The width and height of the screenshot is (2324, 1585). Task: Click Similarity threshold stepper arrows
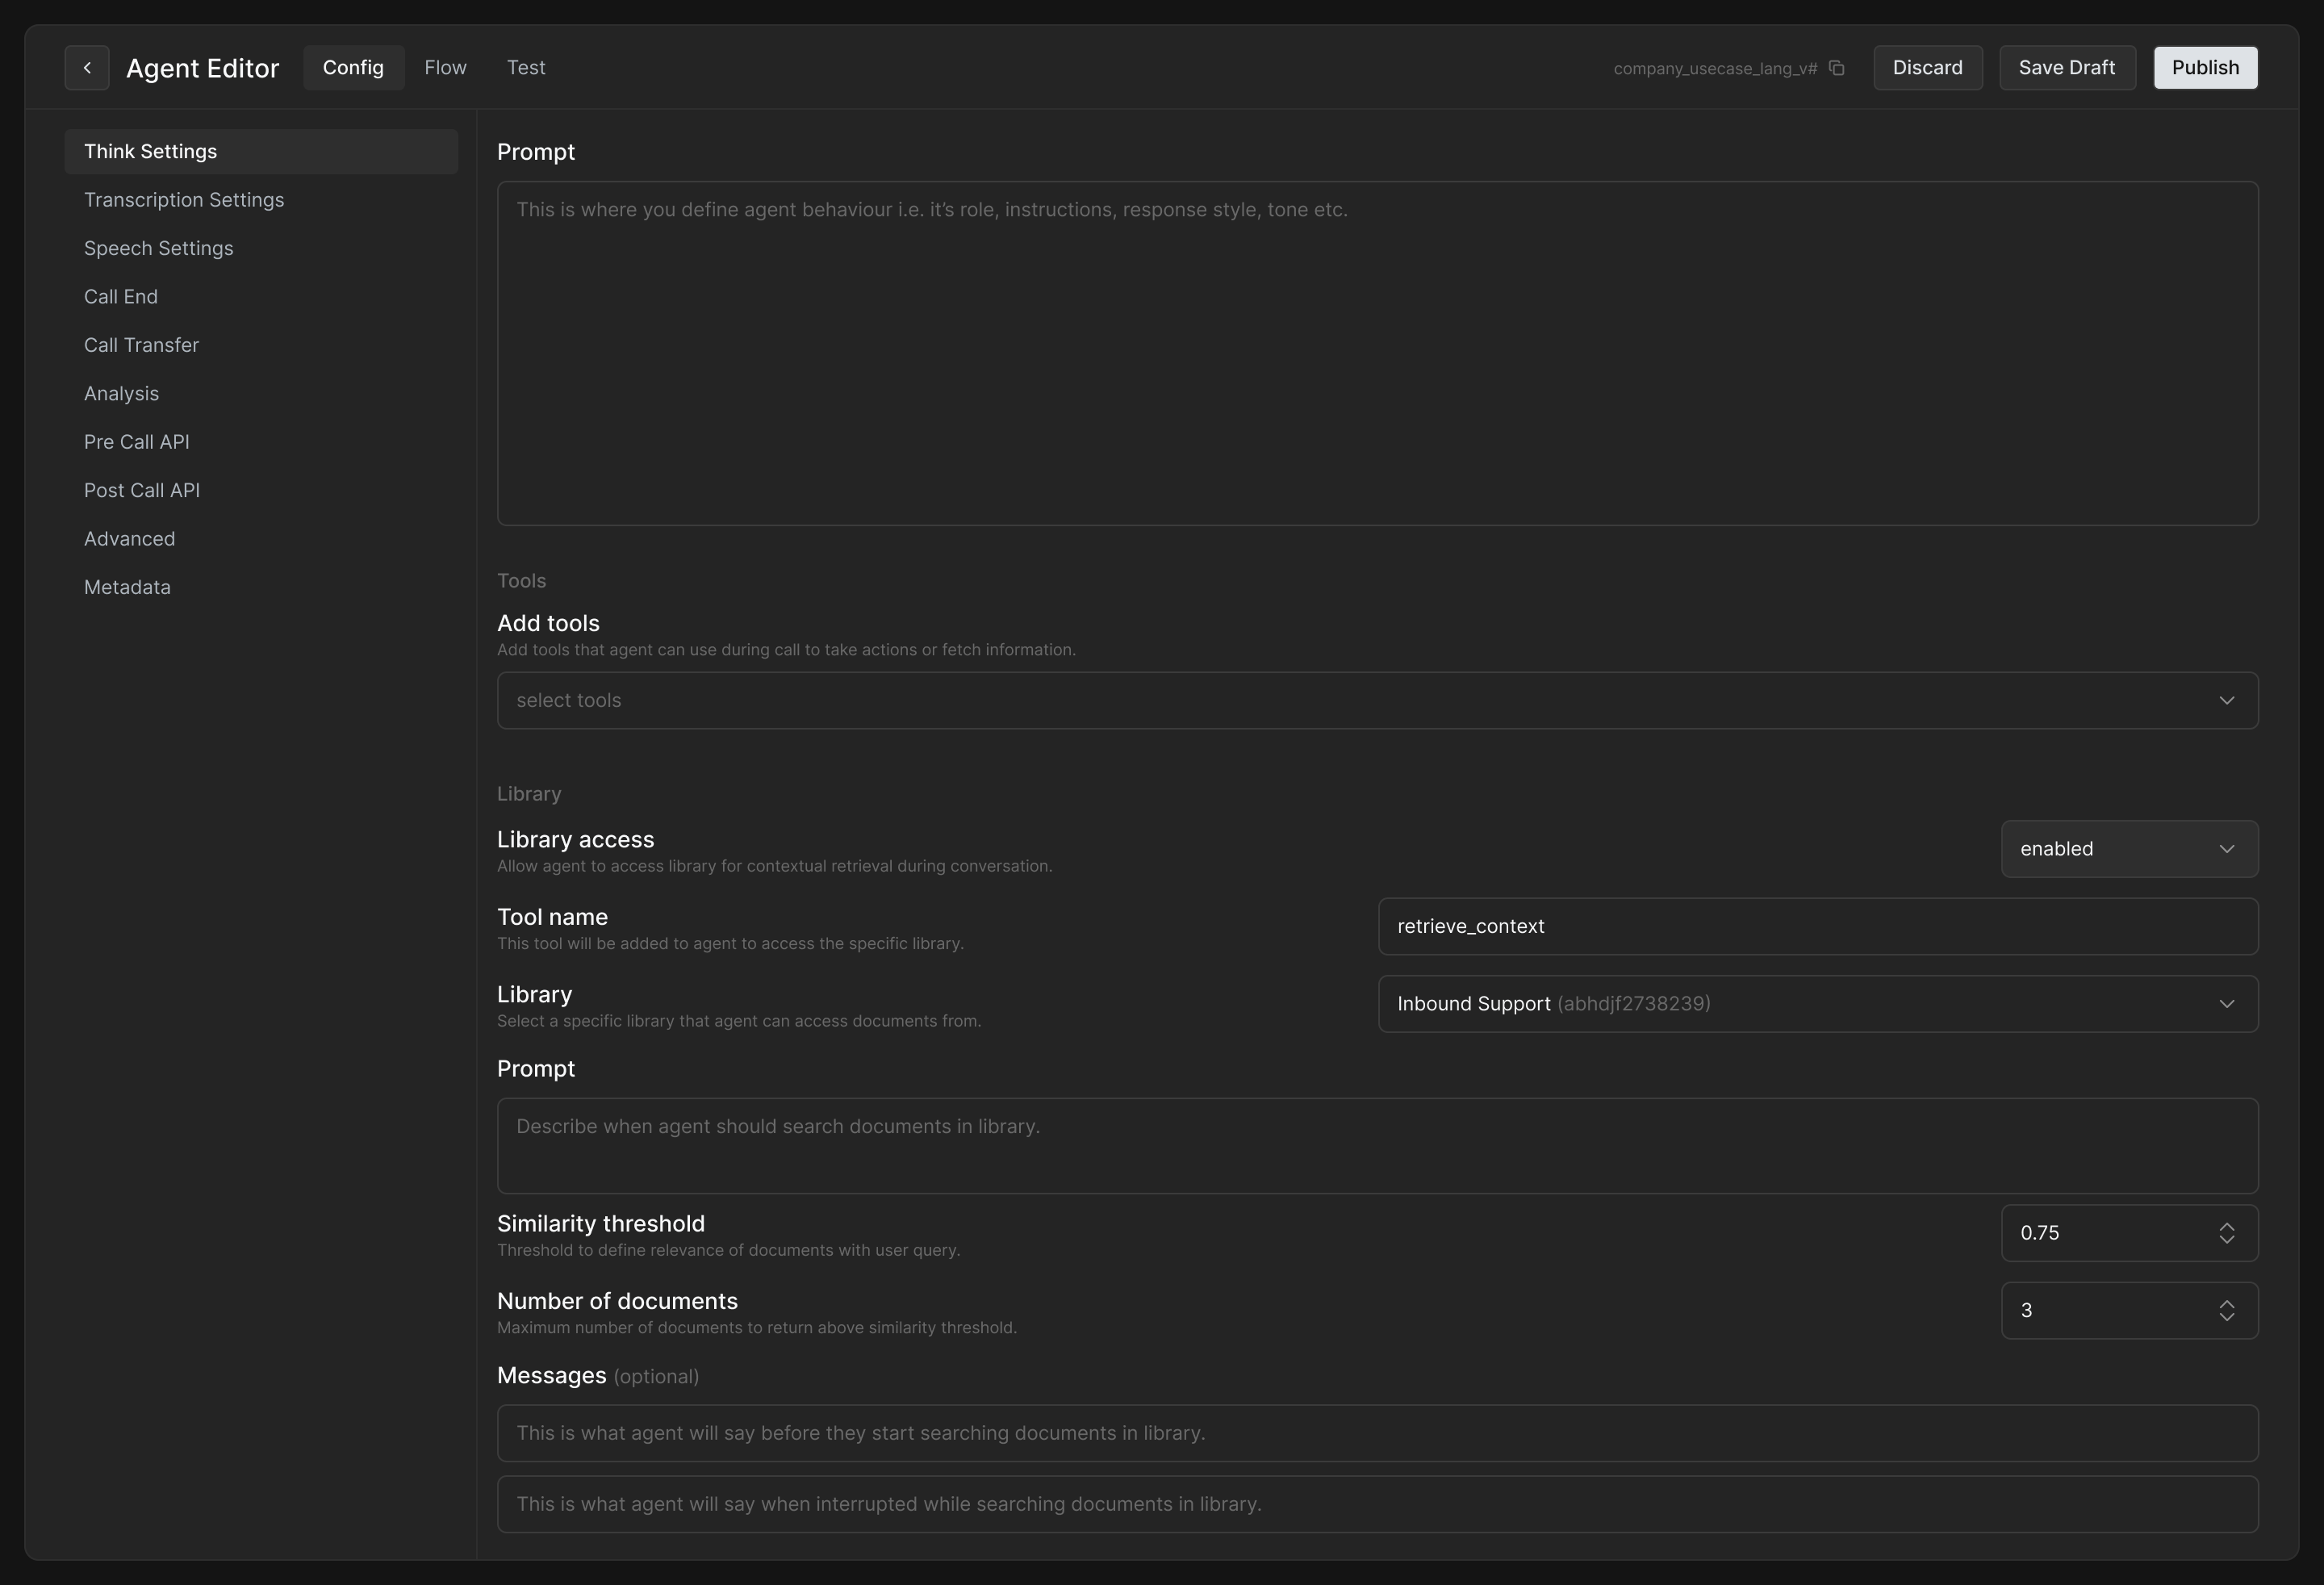[x=2226, y=1233]
